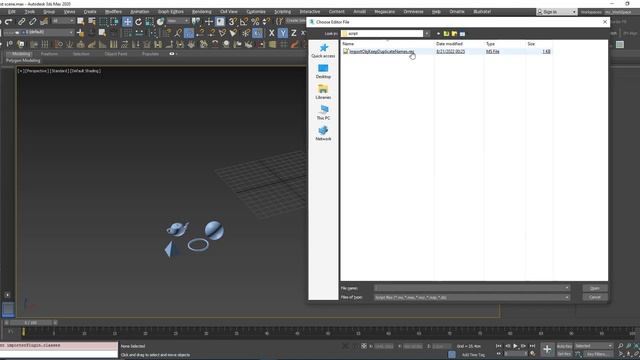Open the layer dropdown showing 0 (default)
The width and height of the screenshot is (640, 360).
pyautogui.click(x=38, y=32)
